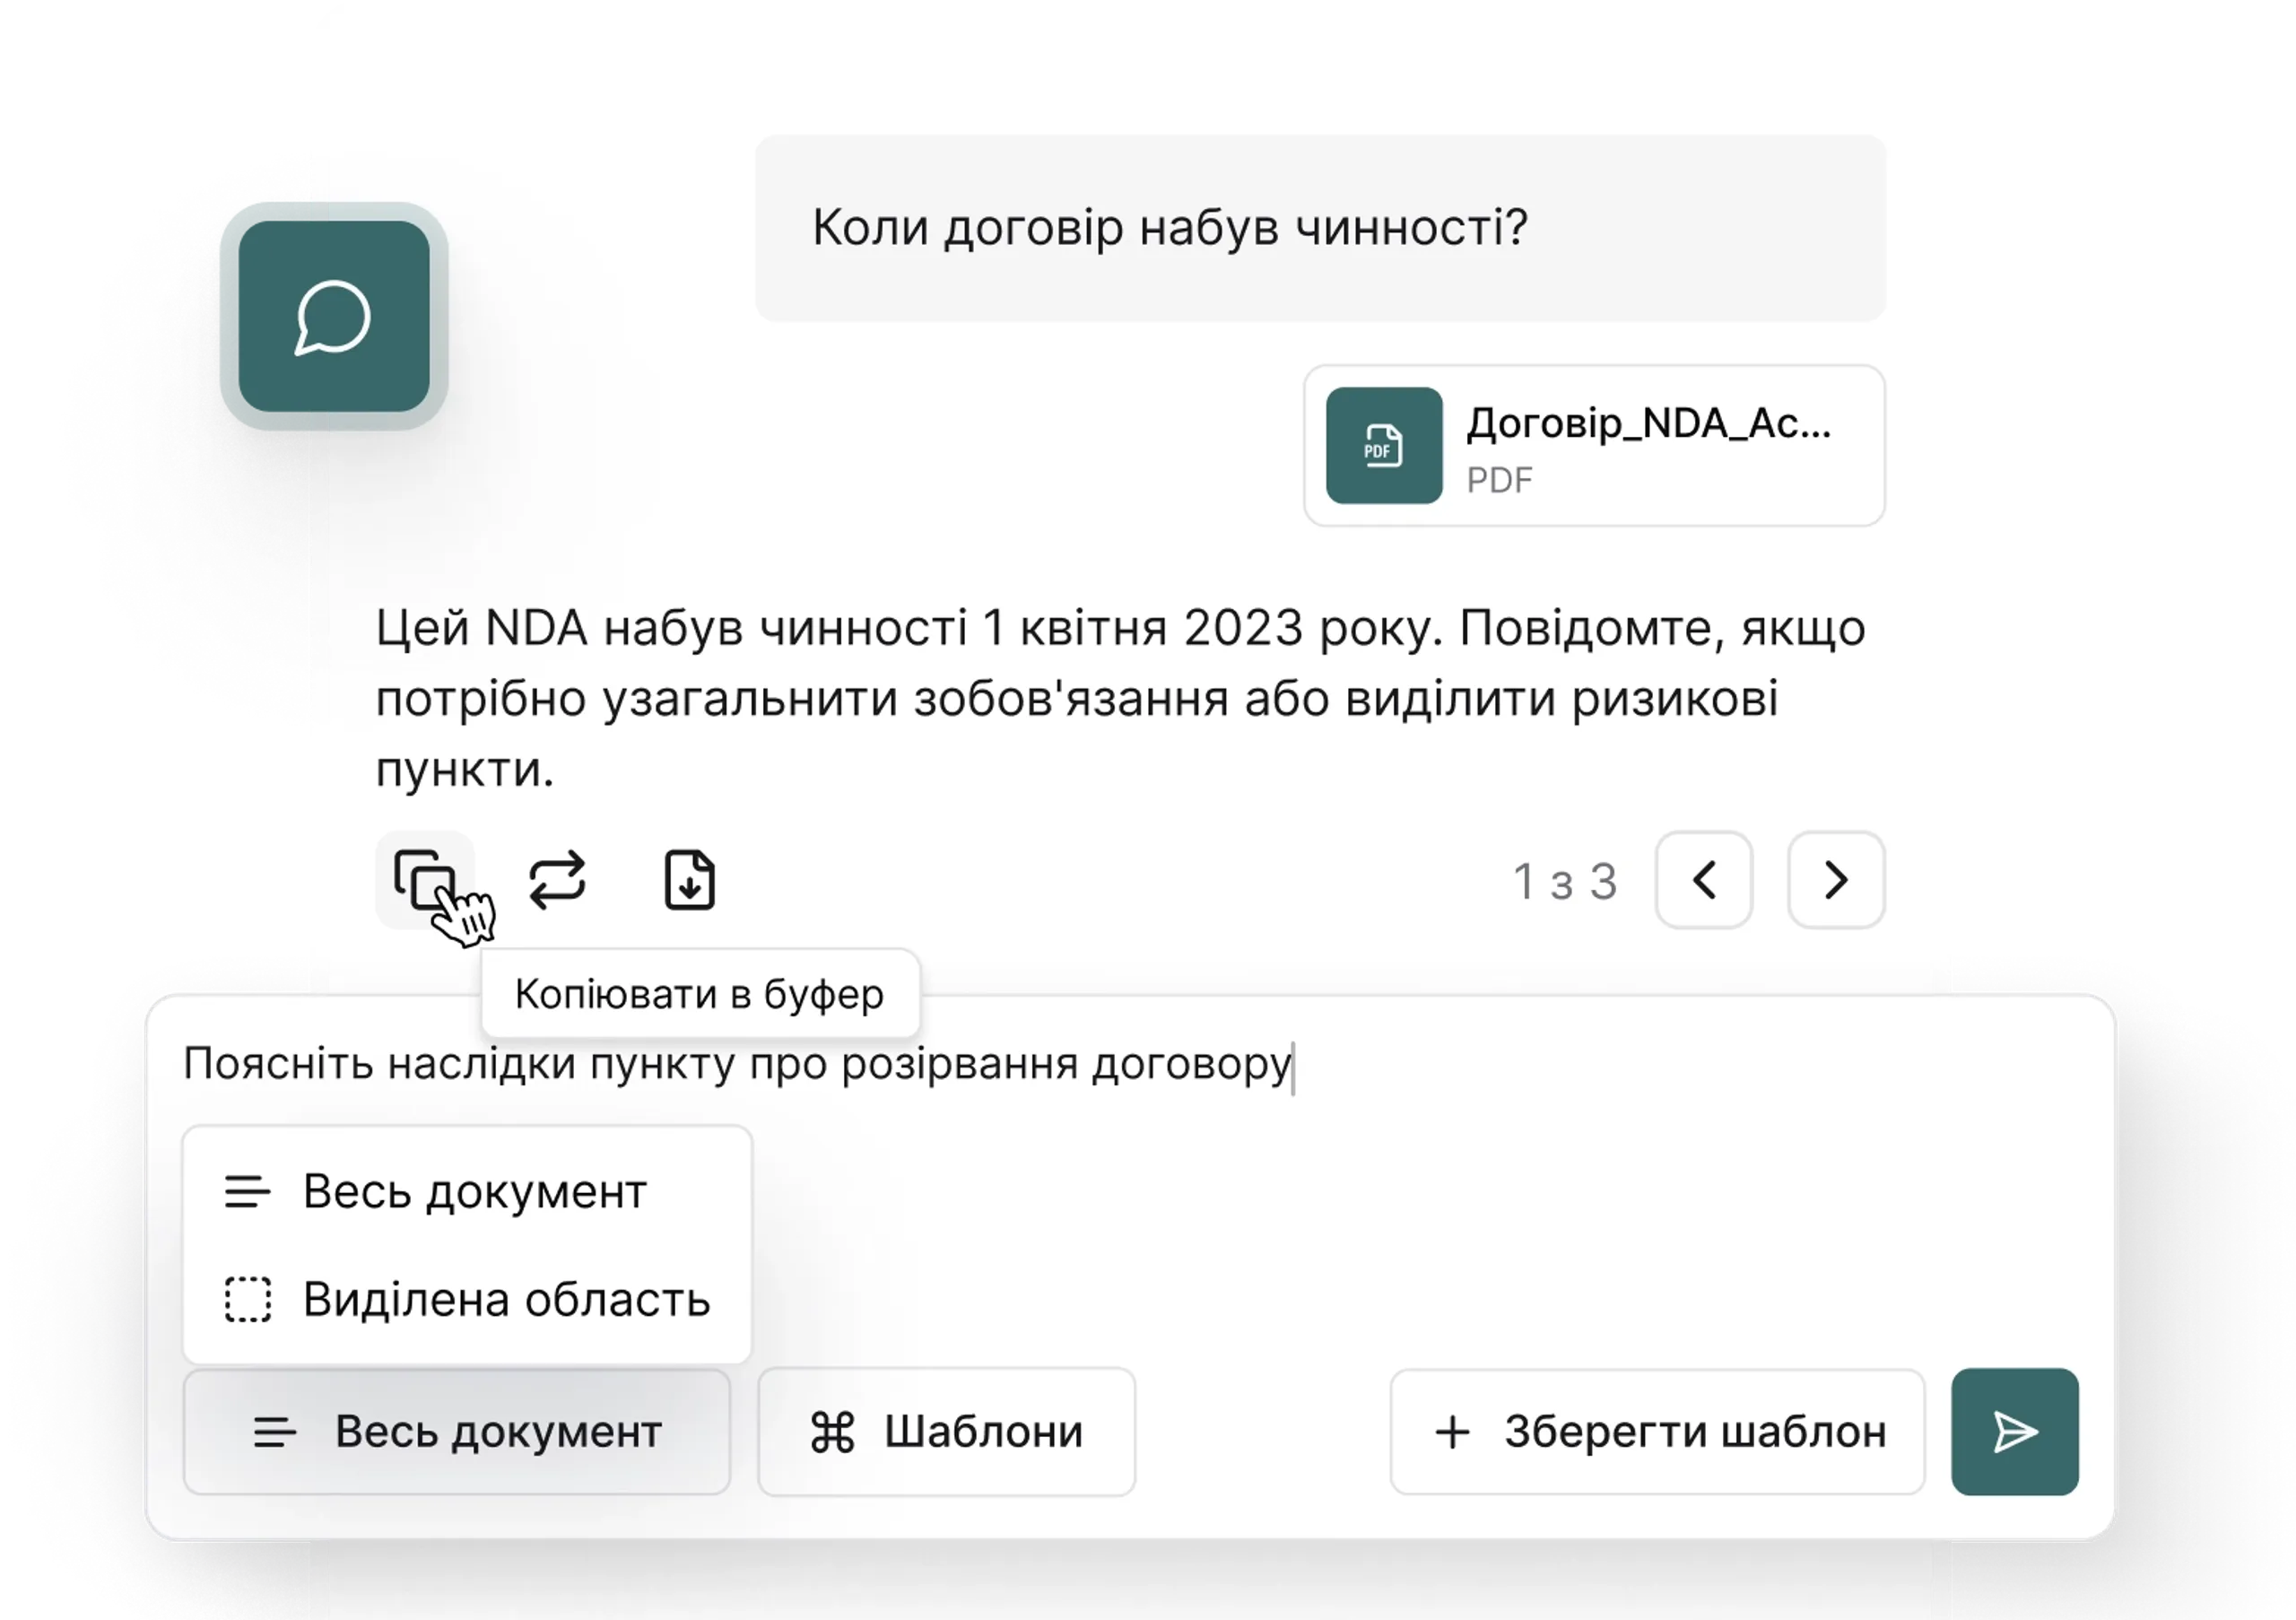
Task: Click the teal chat bubble icon
Action: pos(333,317)
